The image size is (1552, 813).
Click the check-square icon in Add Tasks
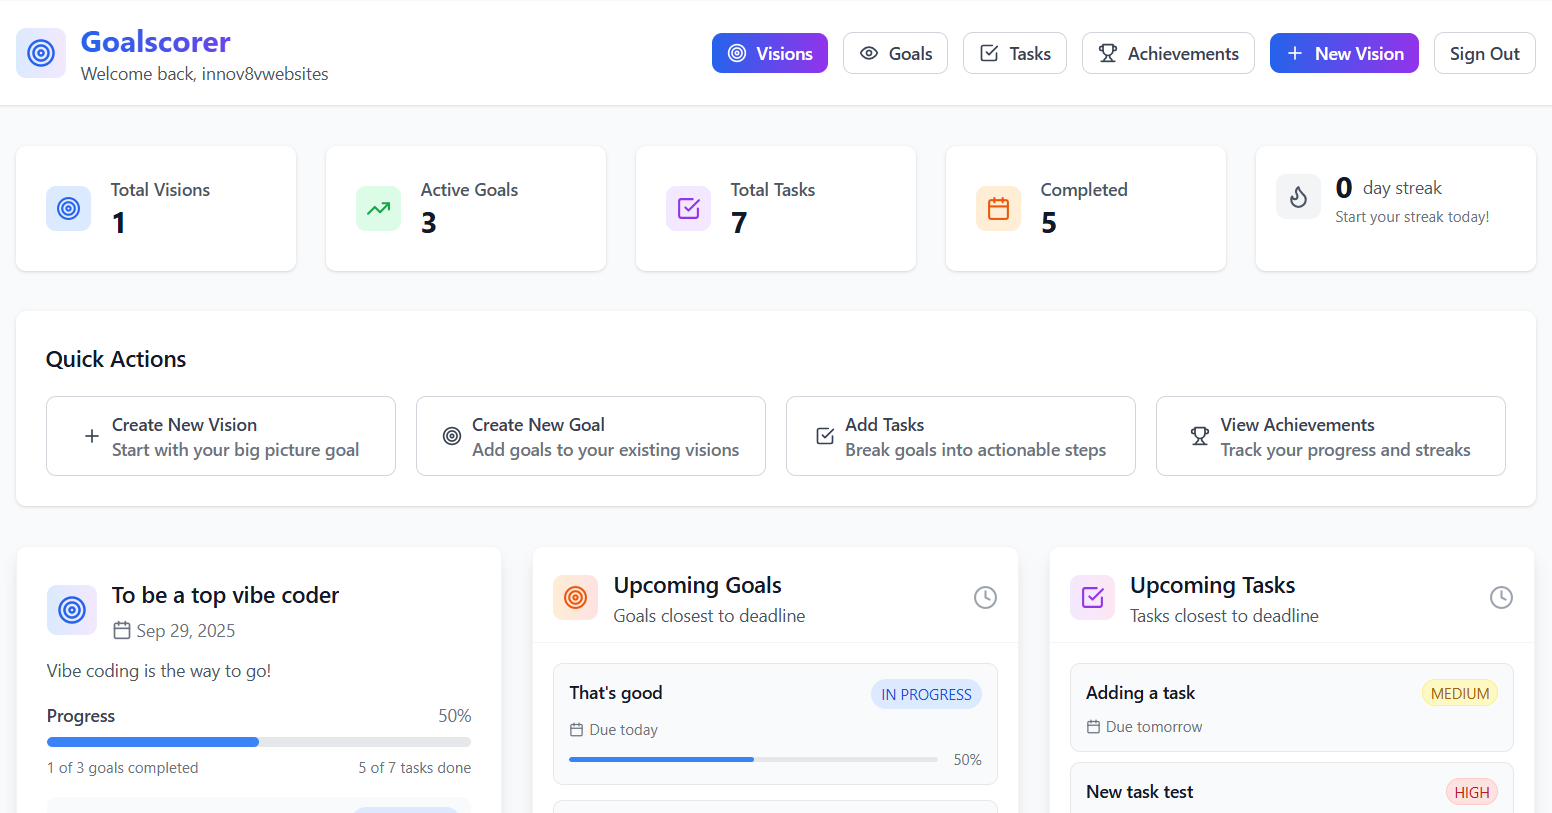(x=825, y=436)
